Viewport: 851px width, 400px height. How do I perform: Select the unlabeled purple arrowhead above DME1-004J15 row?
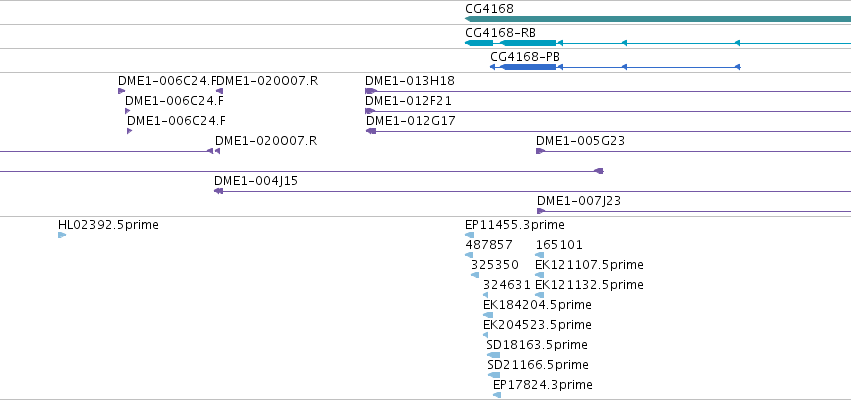[599, 171]
